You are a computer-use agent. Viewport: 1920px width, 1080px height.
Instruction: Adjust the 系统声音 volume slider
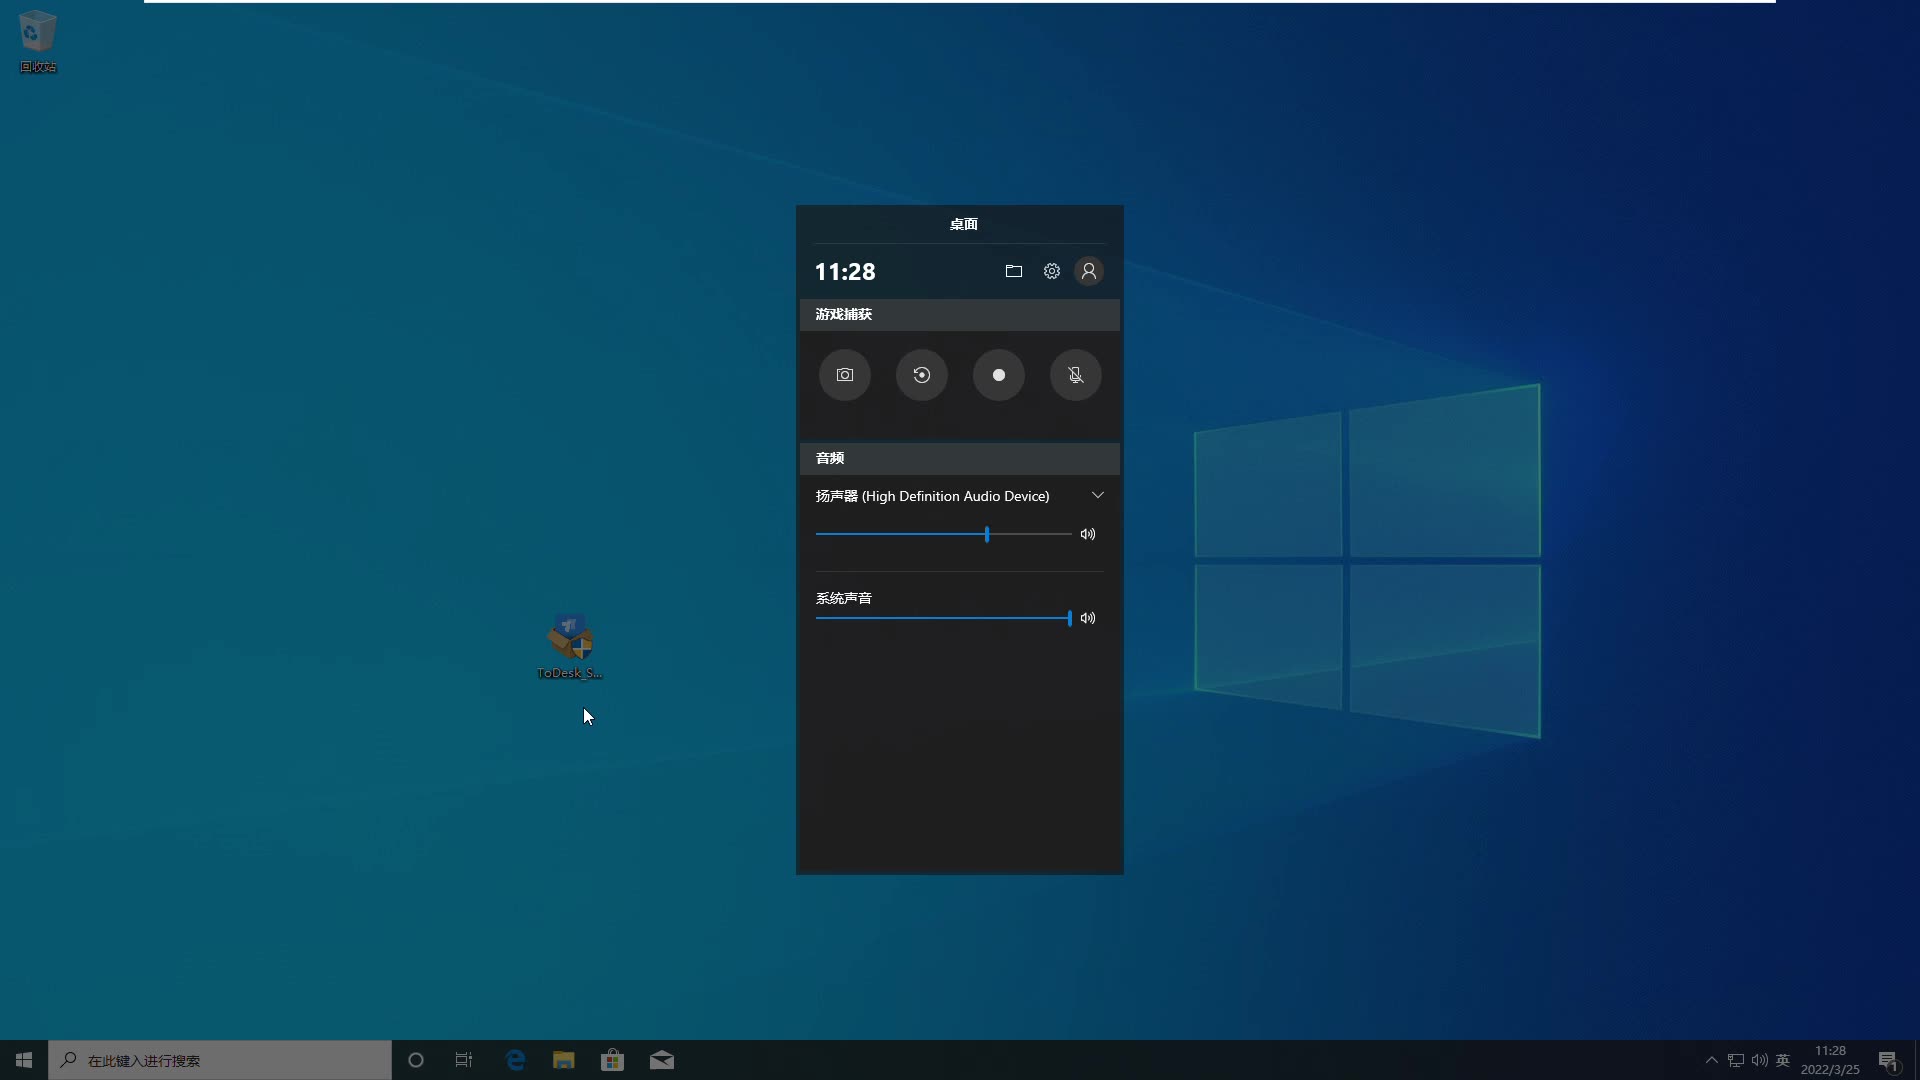coord(944,618)
